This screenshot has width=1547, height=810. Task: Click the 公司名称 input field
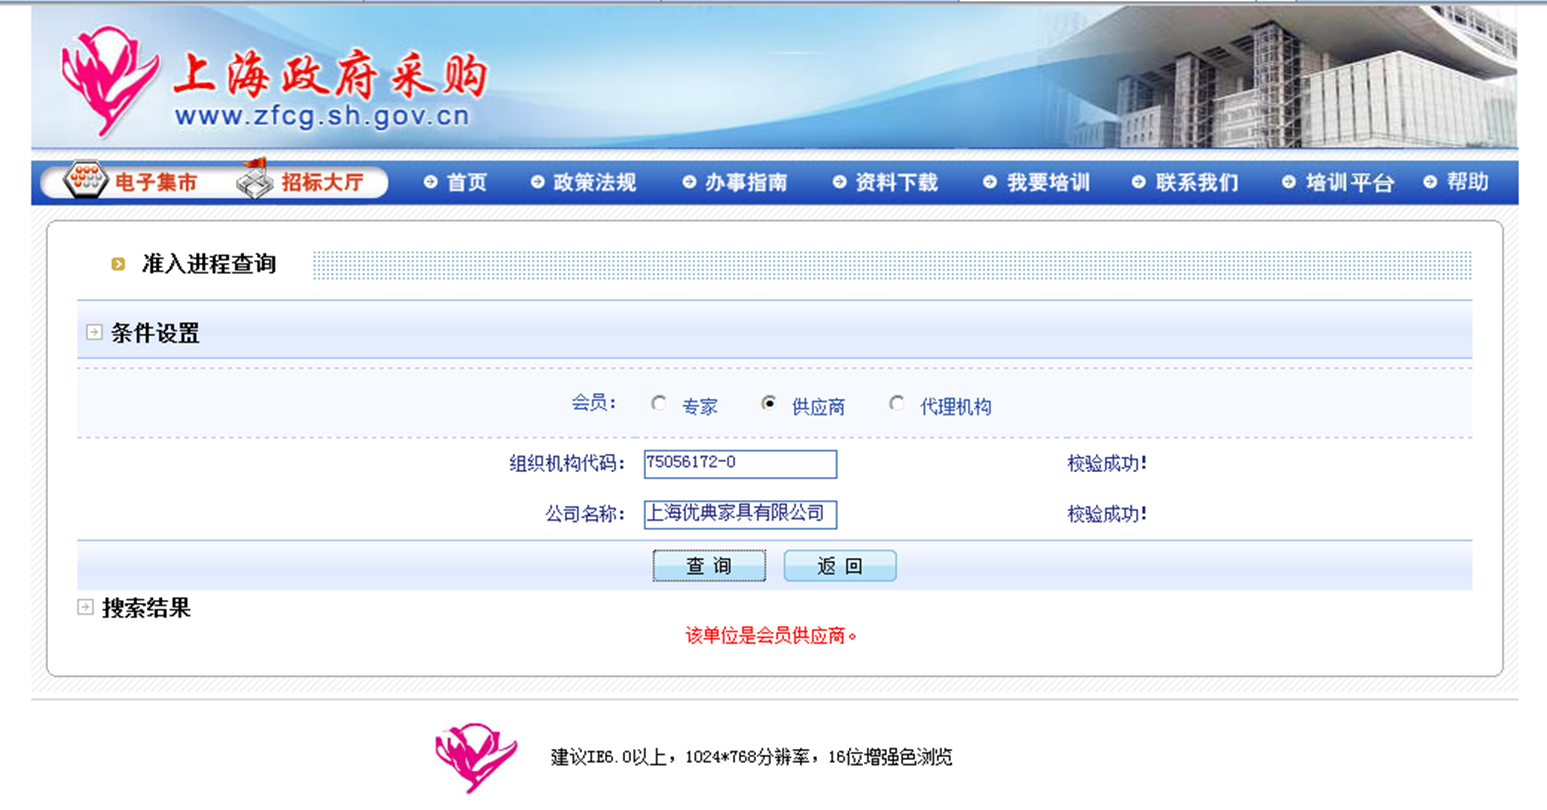pos(739,514)
